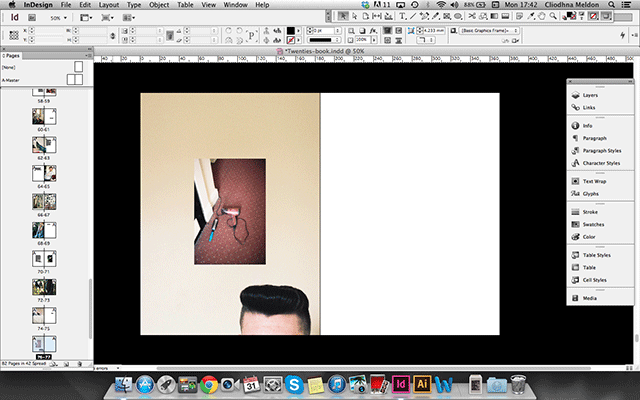Select the Note tool
This screenshot has width=640, height=400.
point(519,16)
